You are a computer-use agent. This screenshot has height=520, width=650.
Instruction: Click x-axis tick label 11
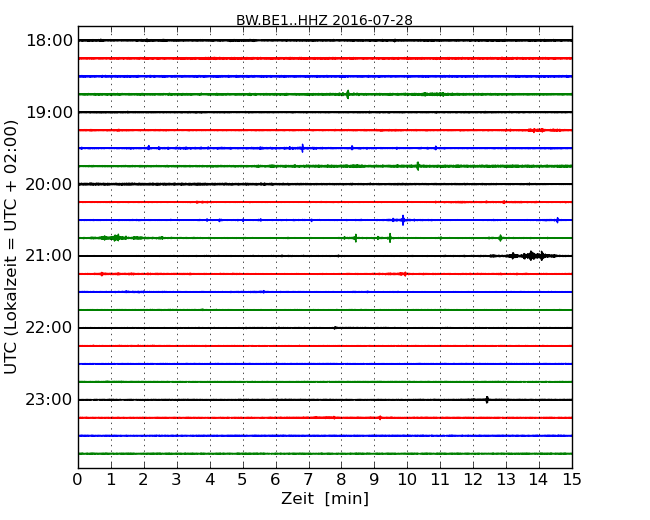pos(440,480)
